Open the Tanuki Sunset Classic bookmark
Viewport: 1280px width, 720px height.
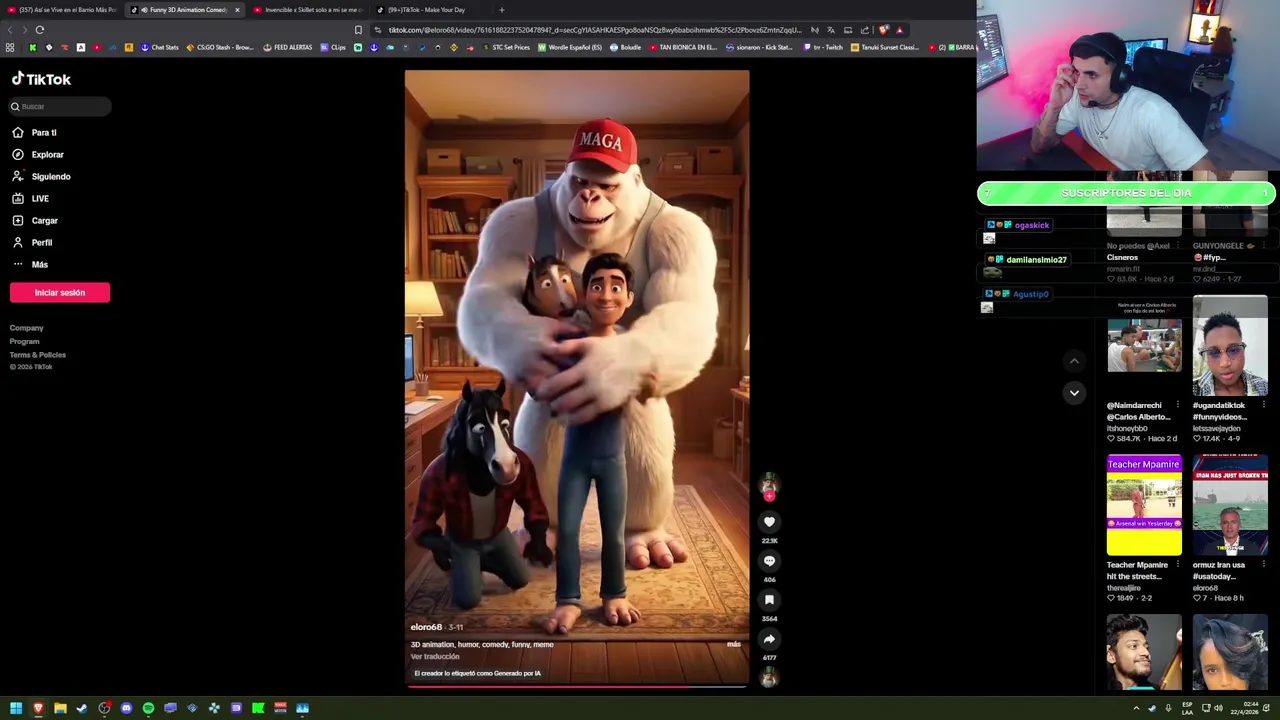[884, 47]
